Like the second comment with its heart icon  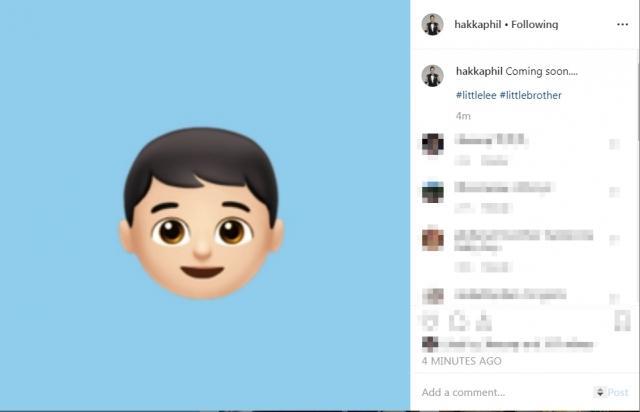click(614, 192)
